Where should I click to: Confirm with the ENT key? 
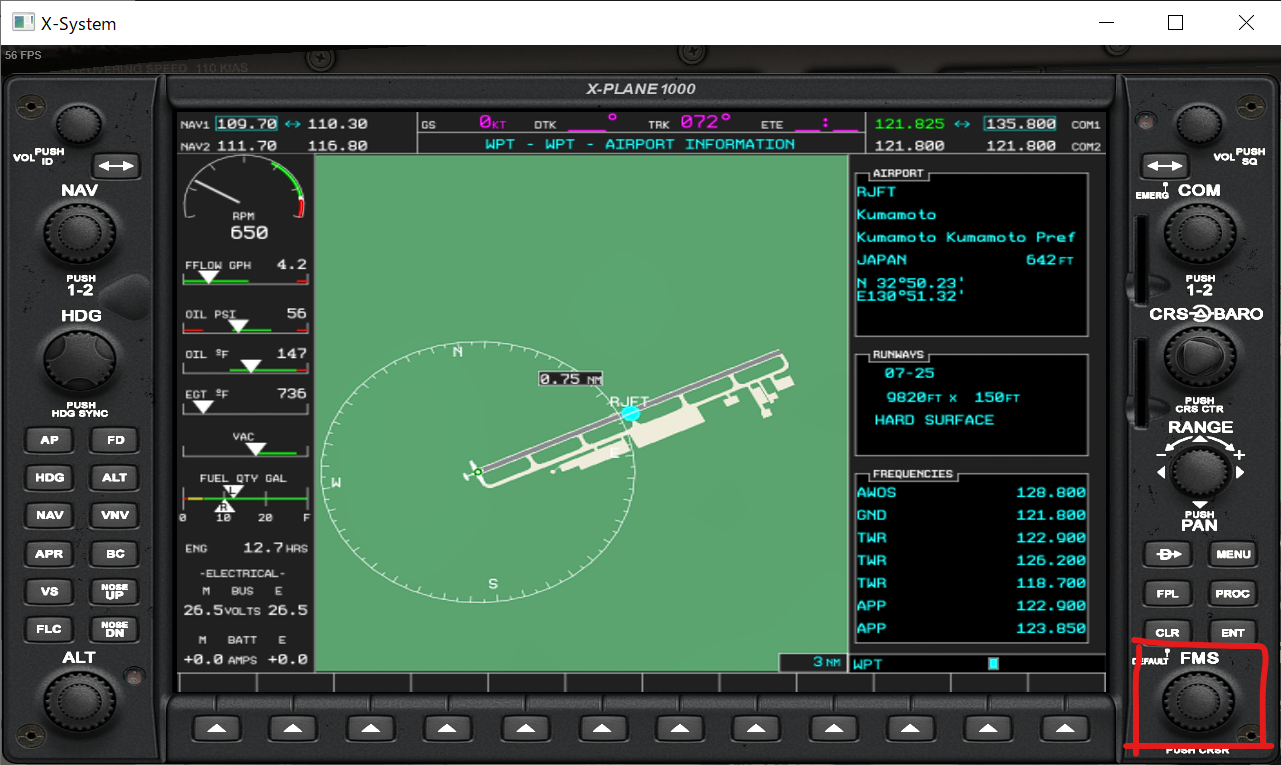coord(1233,632)
